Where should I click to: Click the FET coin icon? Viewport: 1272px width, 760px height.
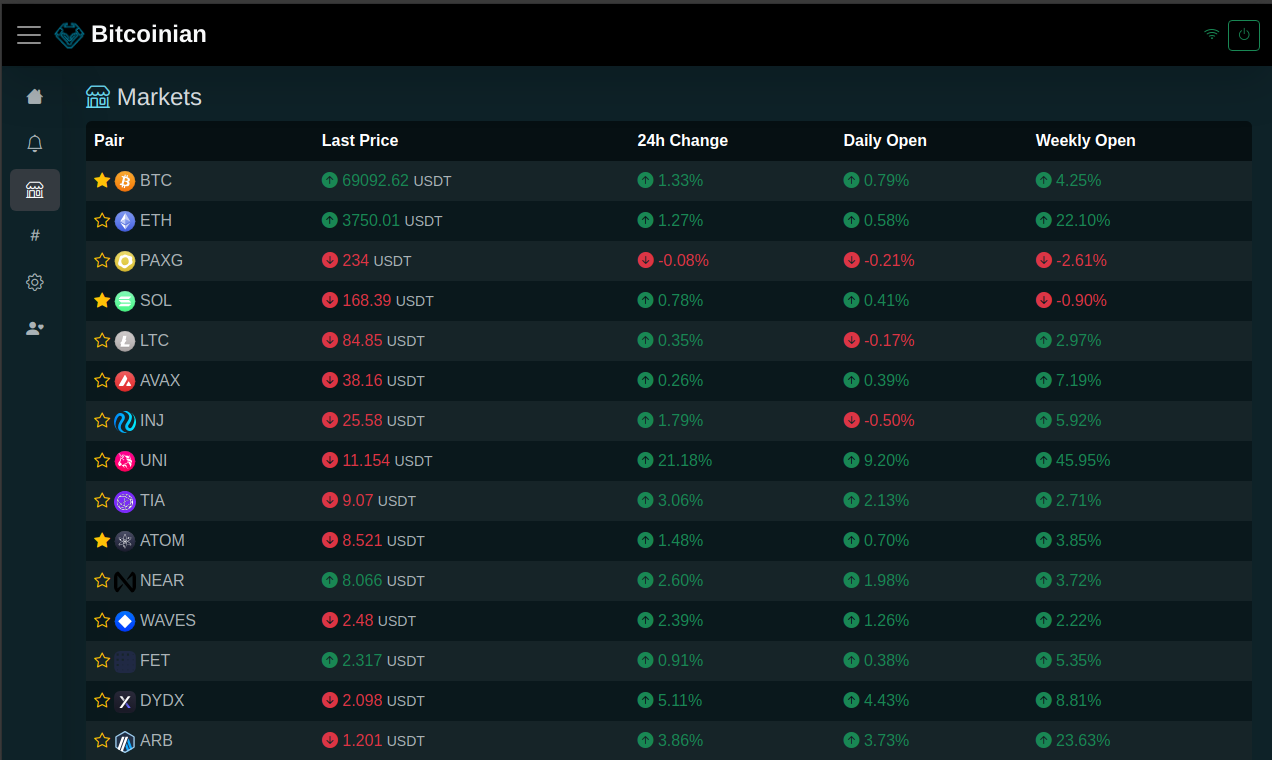[x=125, y=661]
